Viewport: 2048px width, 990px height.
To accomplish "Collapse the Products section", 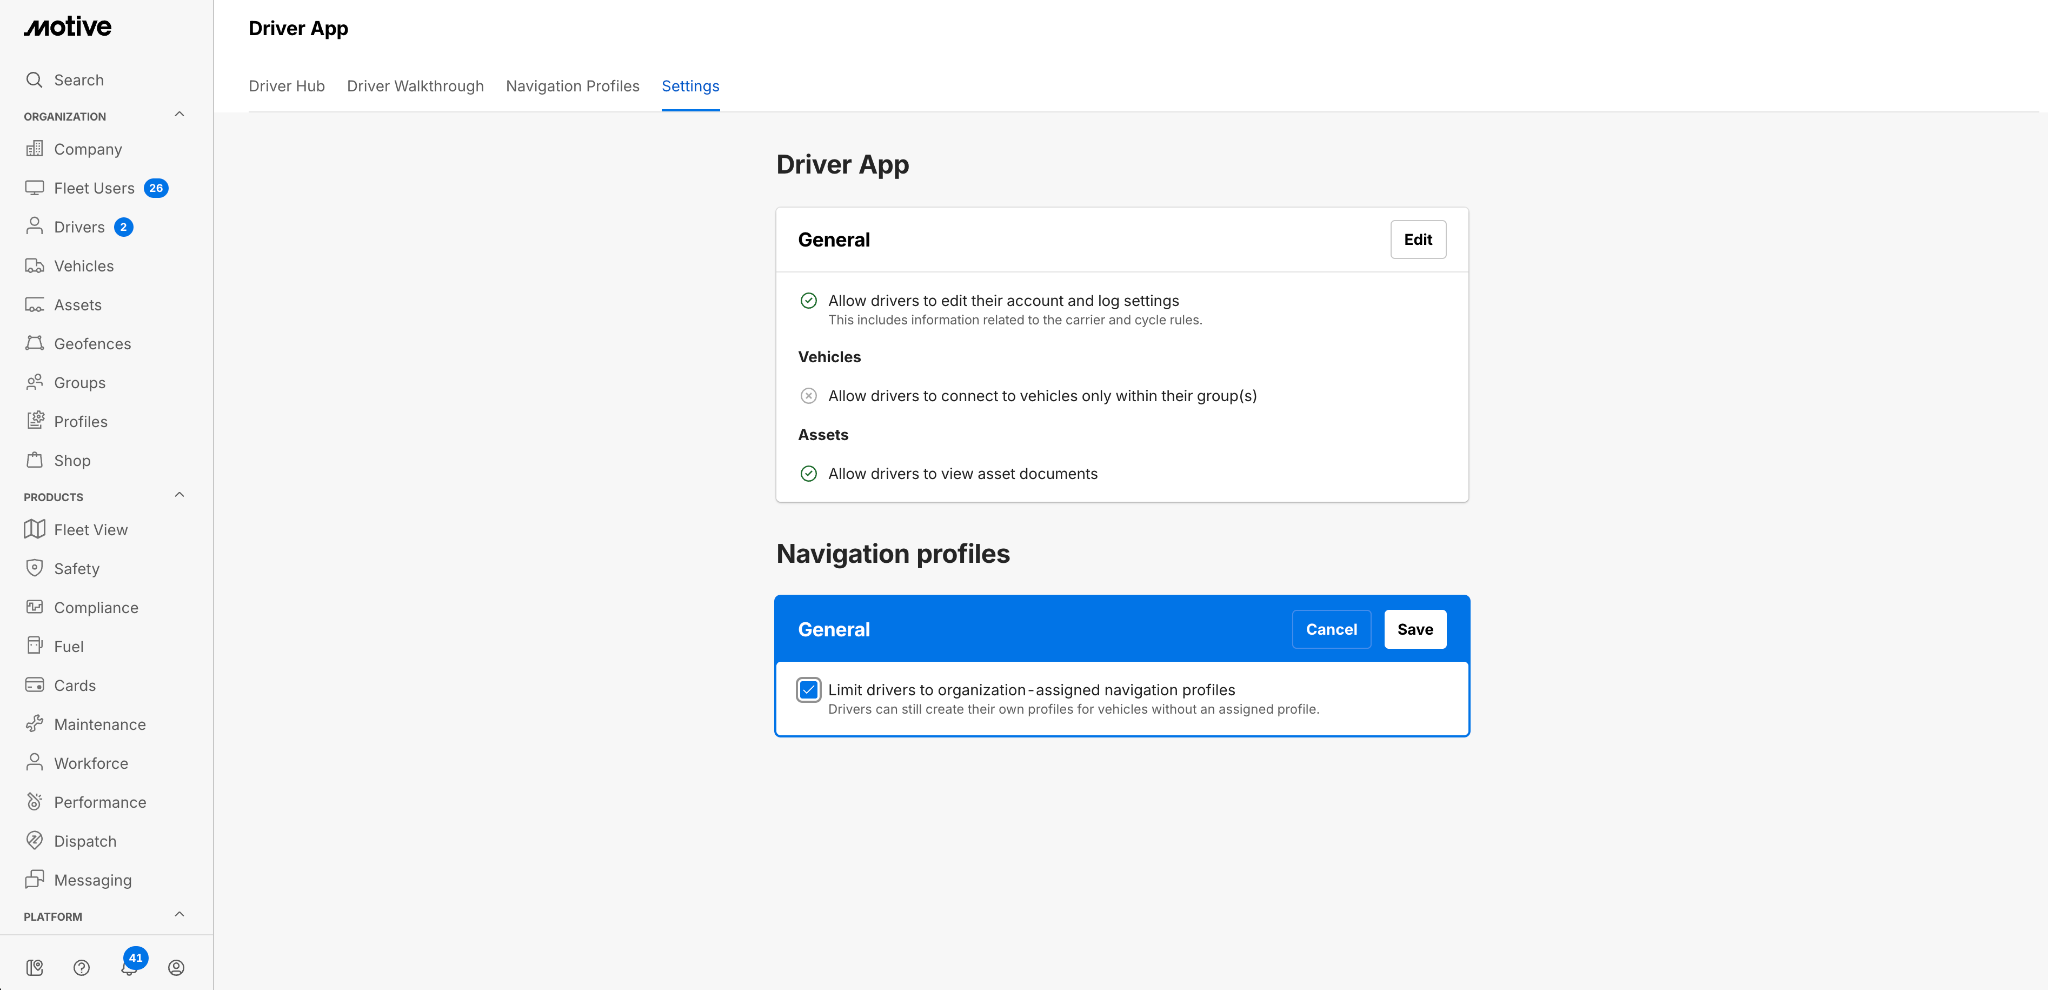I will click(179, 496).
